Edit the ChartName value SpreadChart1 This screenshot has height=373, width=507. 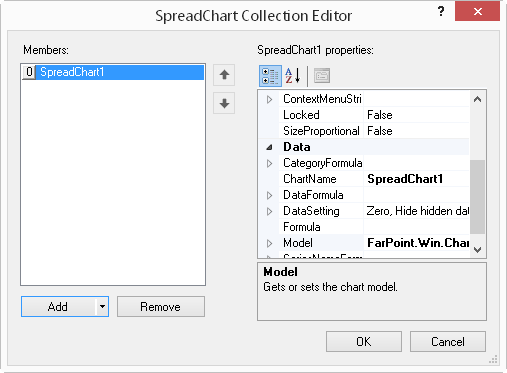point(416,179)
